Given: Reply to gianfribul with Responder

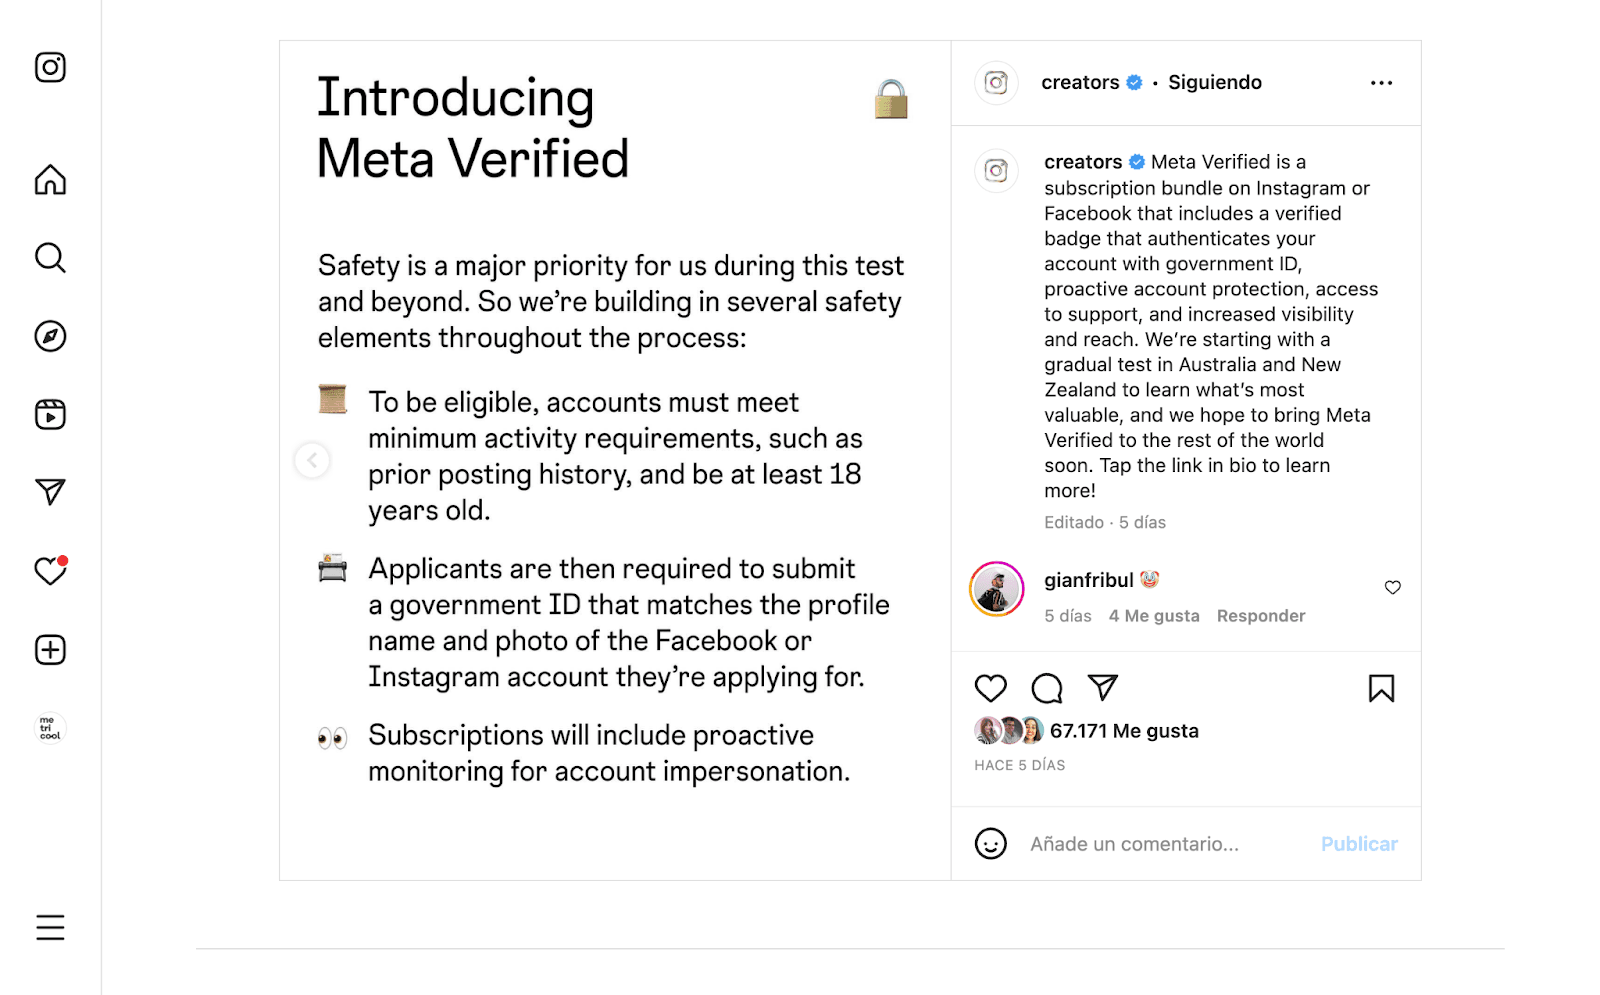Looking at the screenshot, I should tap(1260, 615).
